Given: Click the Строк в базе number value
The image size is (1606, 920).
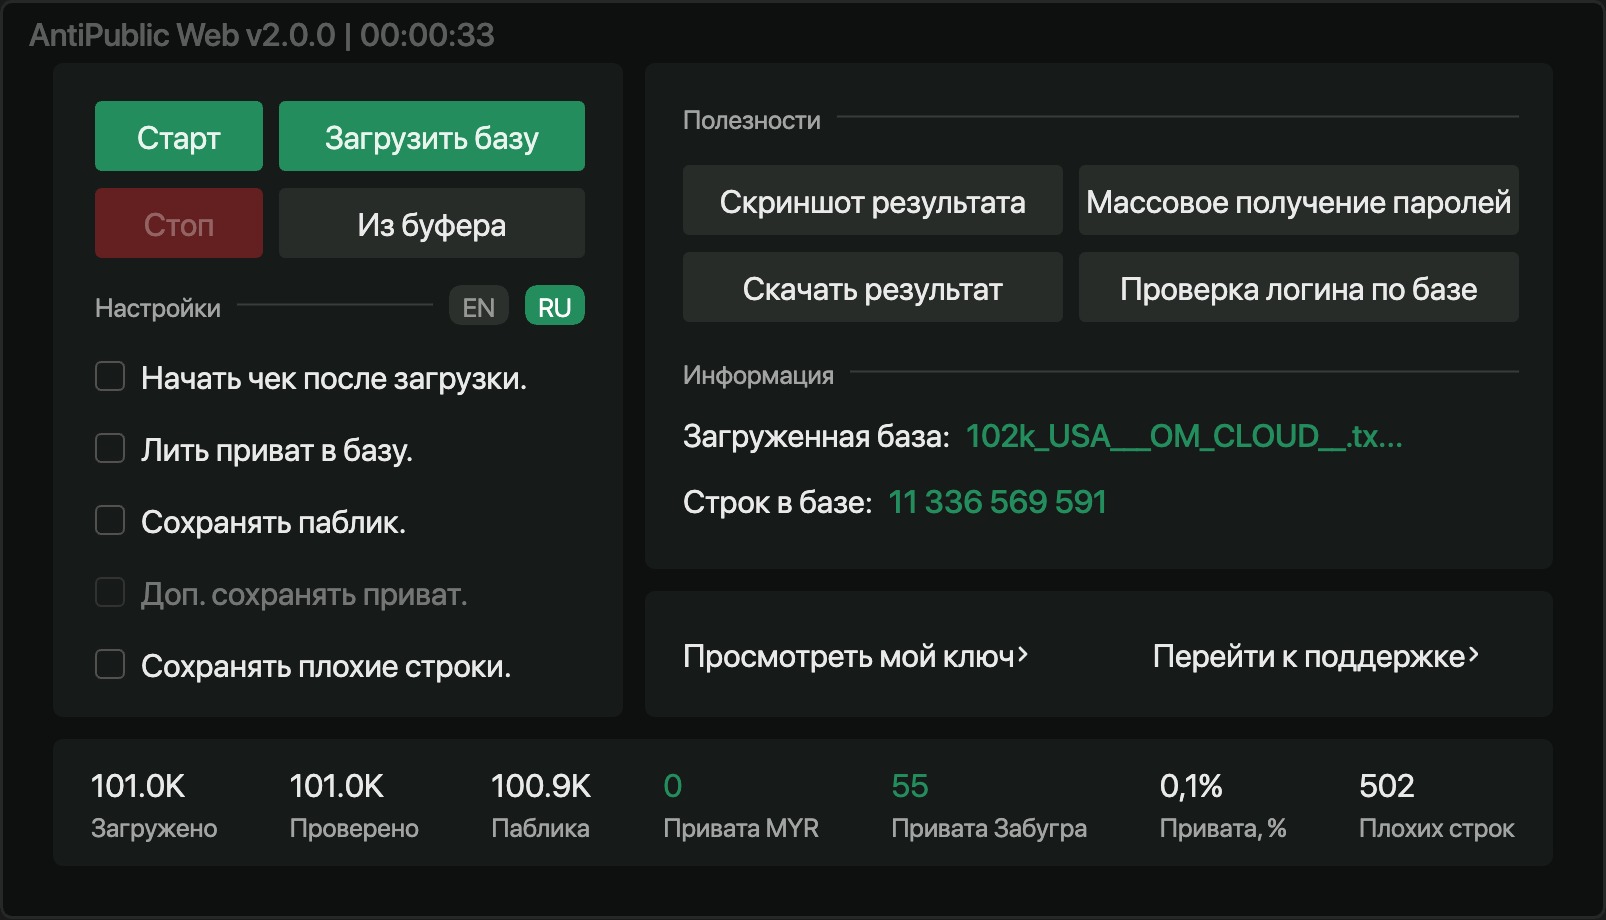Looking at the screenshot, I should point(997,502).
